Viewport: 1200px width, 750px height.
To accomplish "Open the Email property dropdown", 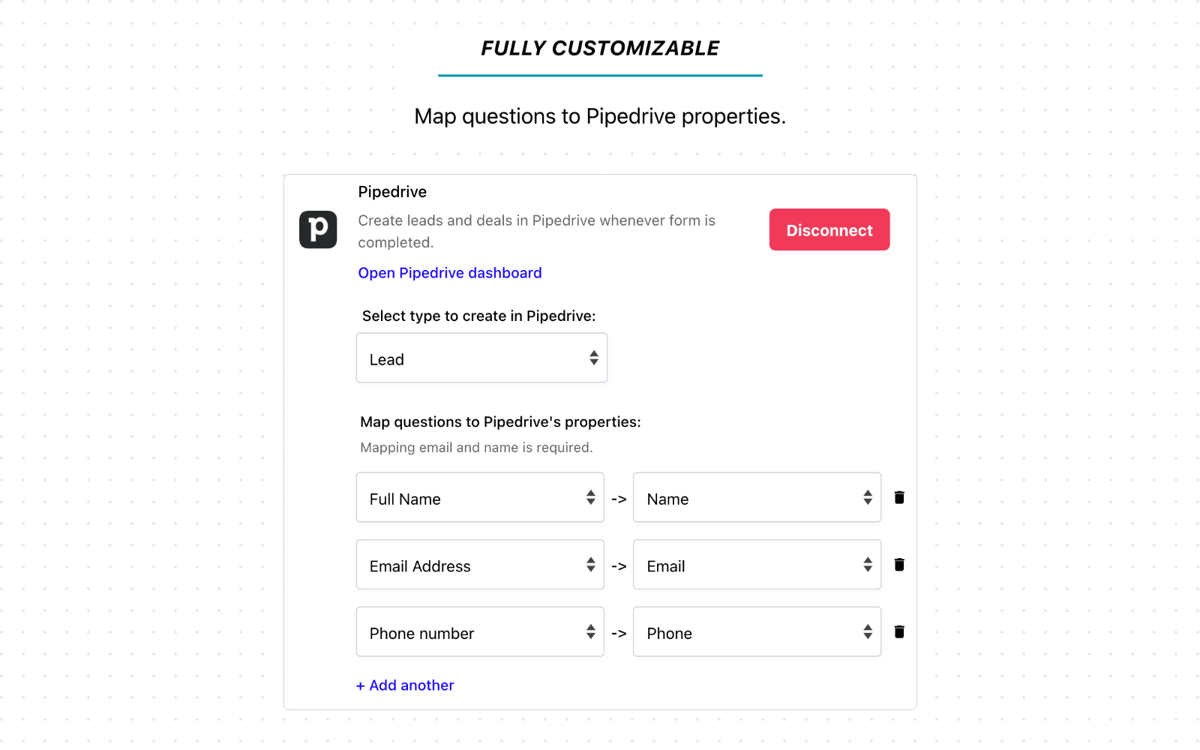I will [x=757, y=564].
